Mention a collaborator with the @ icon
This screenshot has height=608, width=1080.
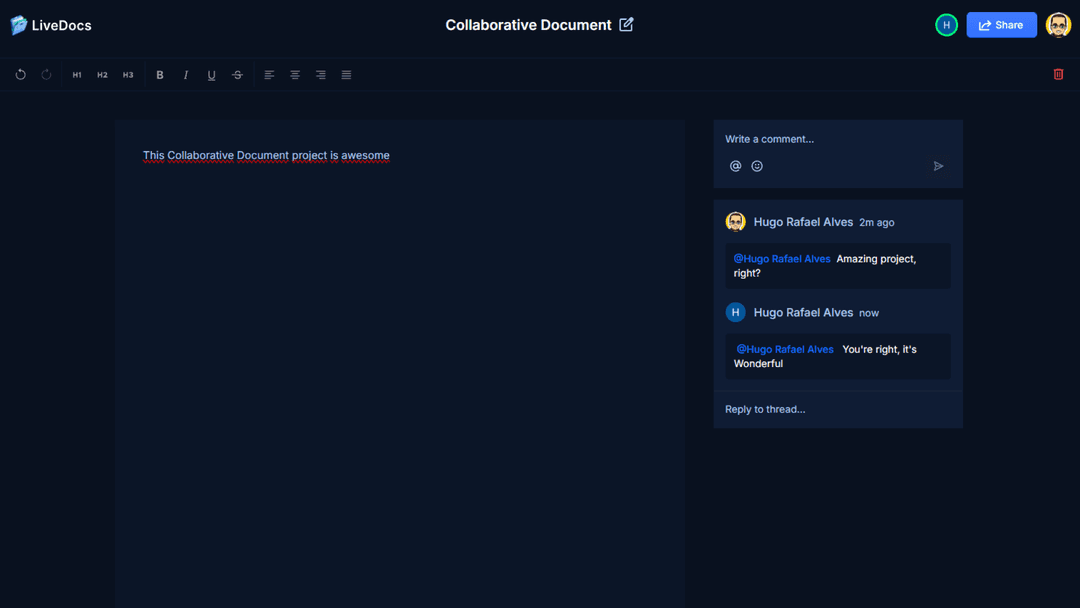point(735,165)
